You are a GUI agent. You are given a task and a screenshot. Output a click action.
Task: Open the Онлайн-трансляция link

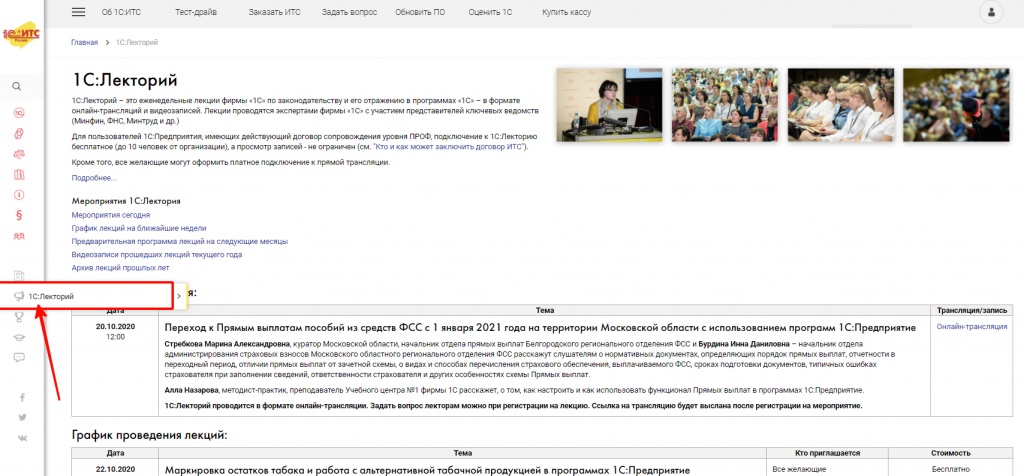tap(972, 326)
